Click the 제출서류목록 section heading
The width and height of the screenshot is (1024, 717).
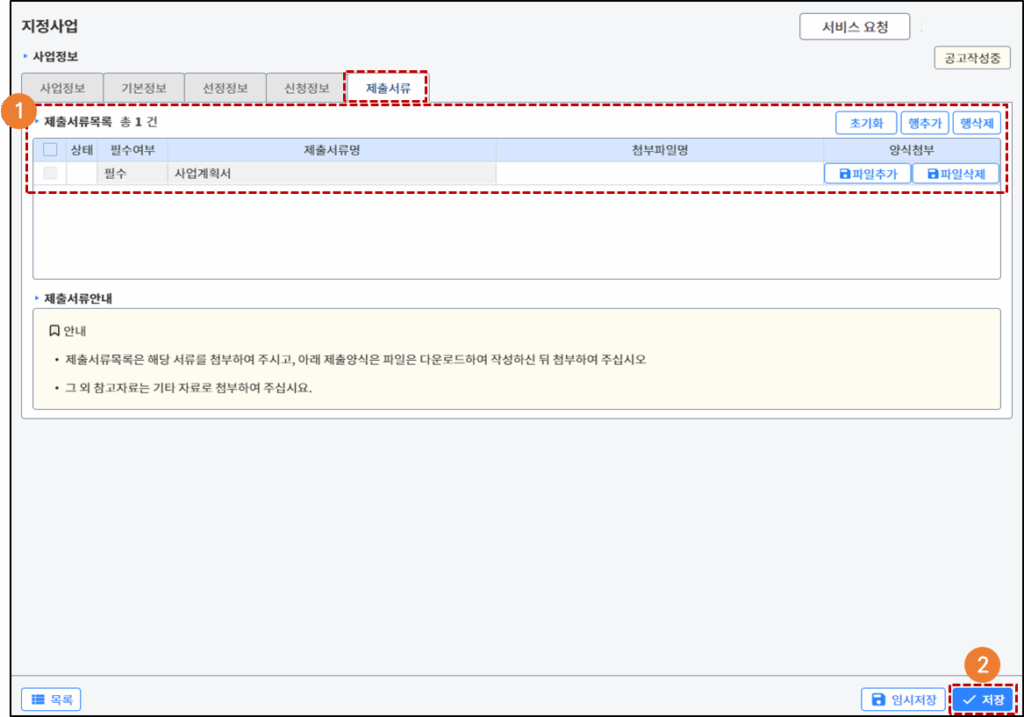[x=78, y=122]
